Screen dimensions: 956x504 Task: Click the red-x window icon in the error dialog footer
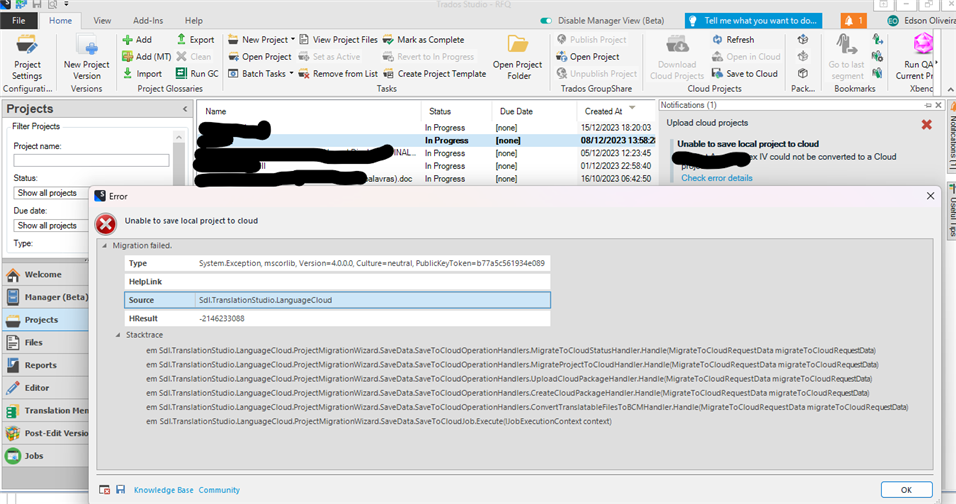coord(105,489)
